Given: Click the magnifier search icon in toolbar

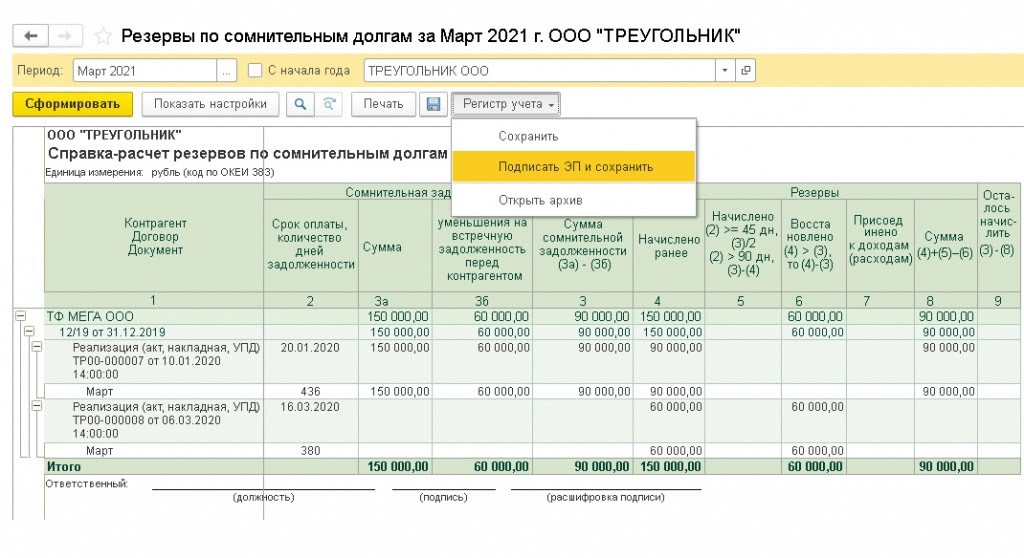Looking at the screenshot, I should [x=299, y=104].
